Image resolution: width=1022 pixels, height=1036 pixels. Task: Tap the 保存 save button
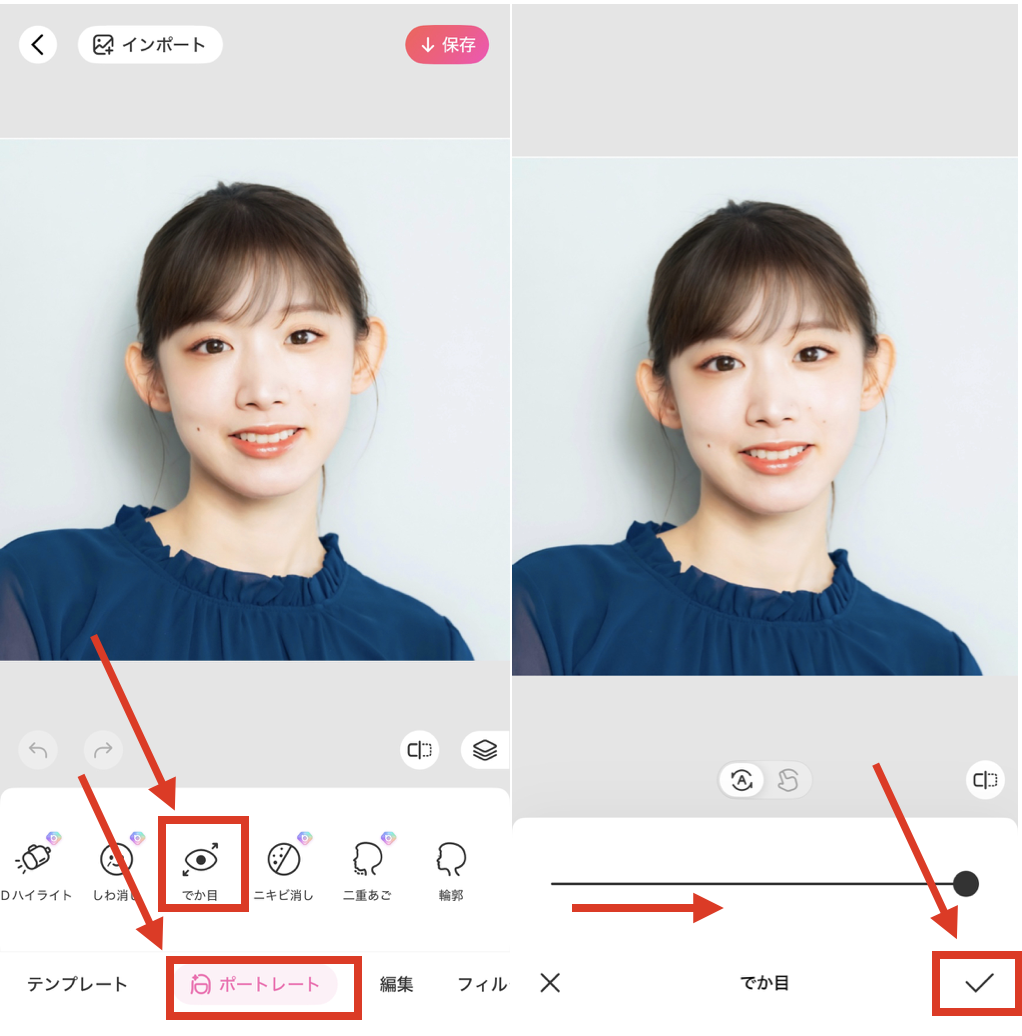(447, 45)
